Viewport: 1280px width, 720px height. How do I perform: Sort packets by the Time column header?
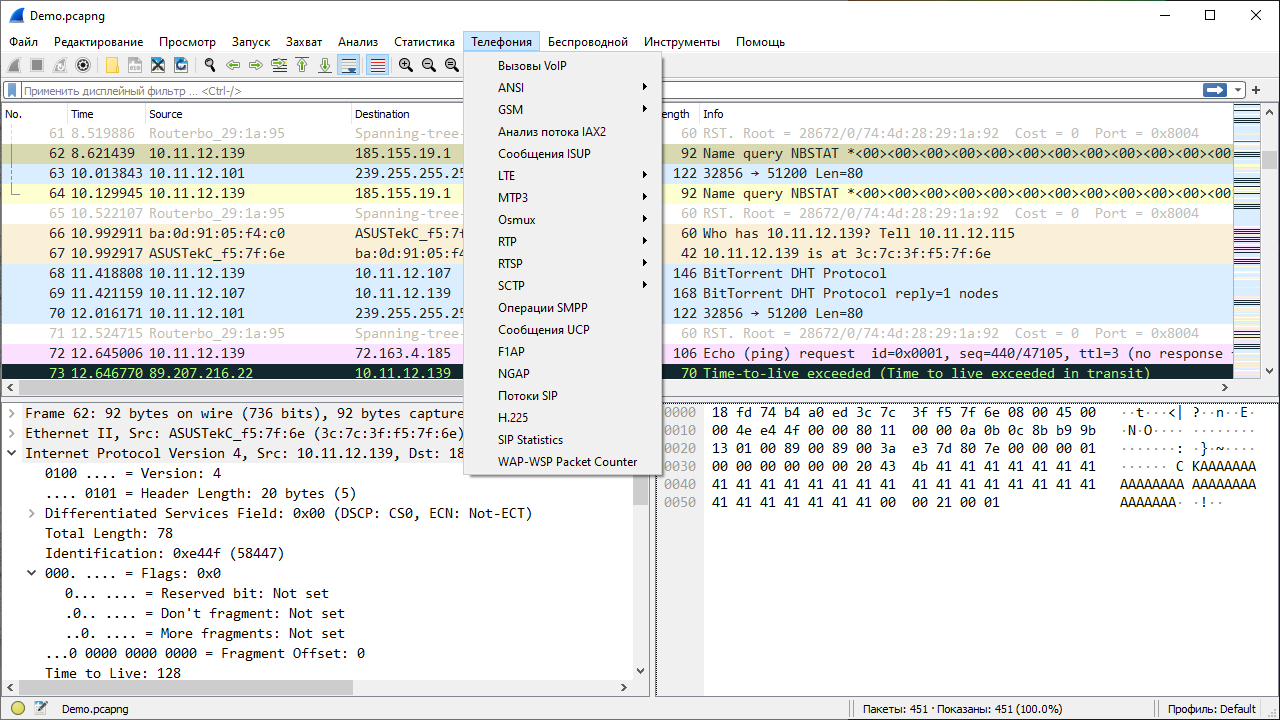(x=106, y=114)
